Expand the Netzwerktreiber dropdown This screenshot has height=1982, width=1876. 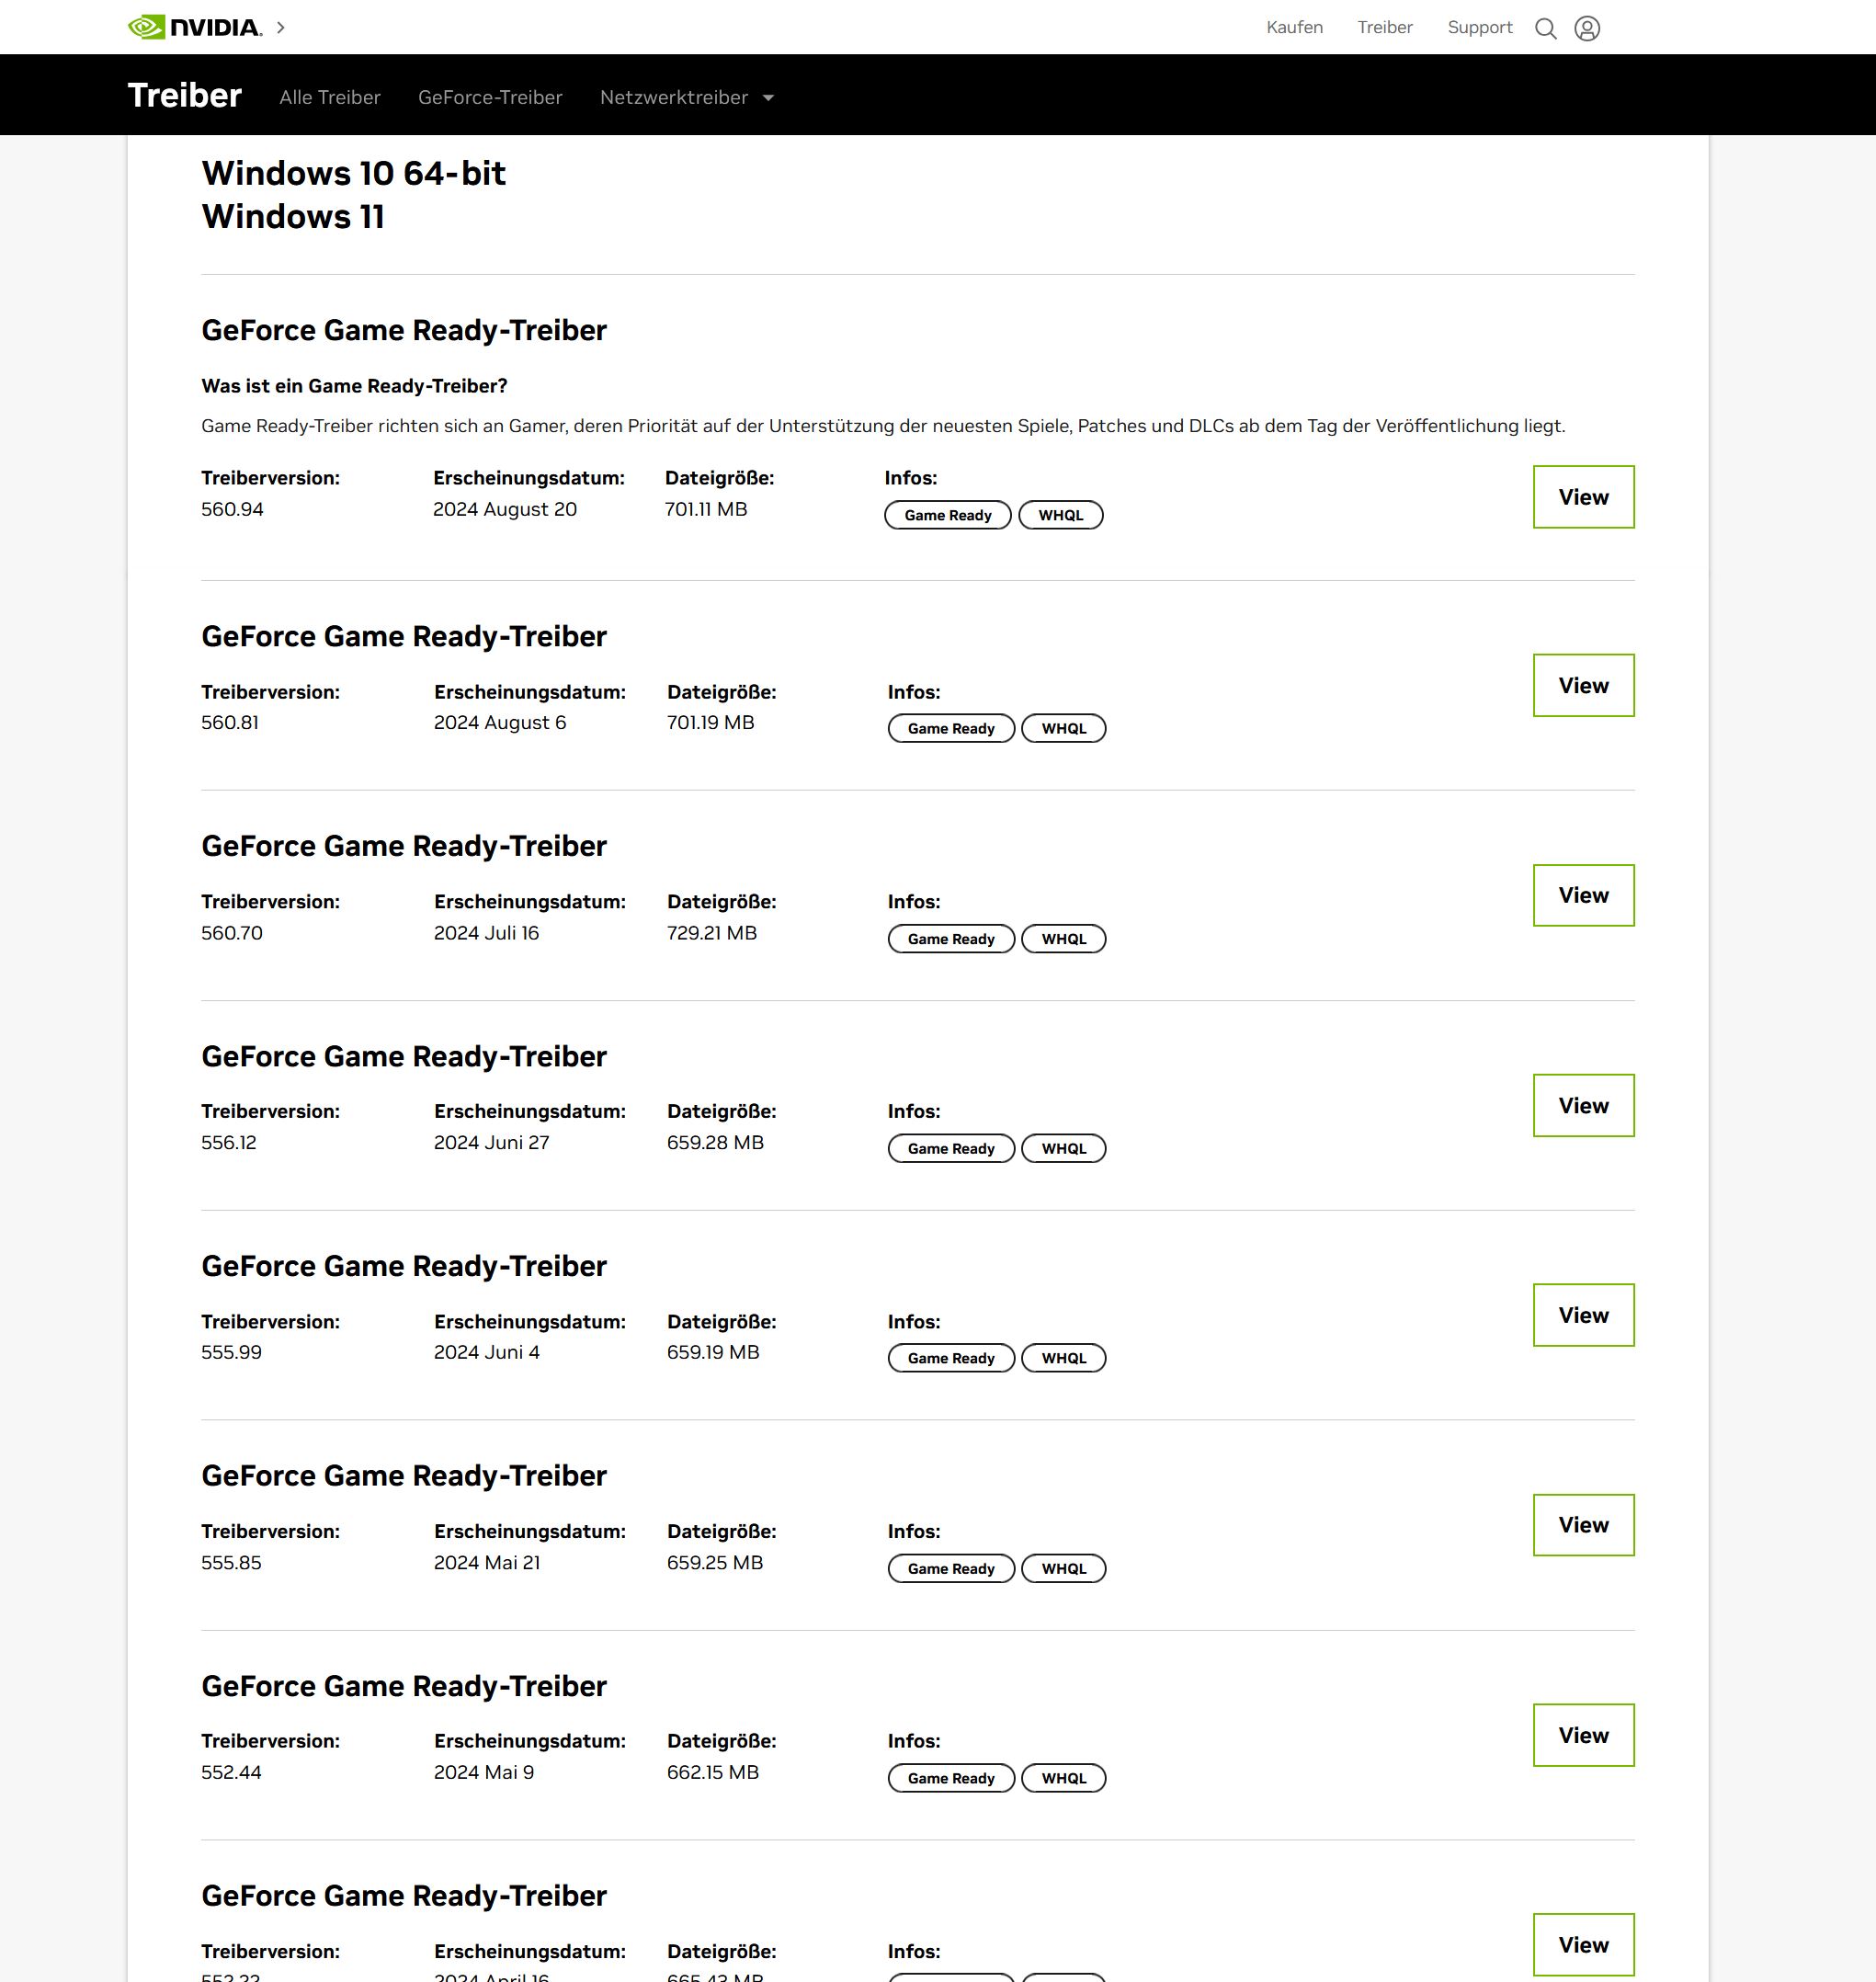pyautogui.click(x=686, y=97)
